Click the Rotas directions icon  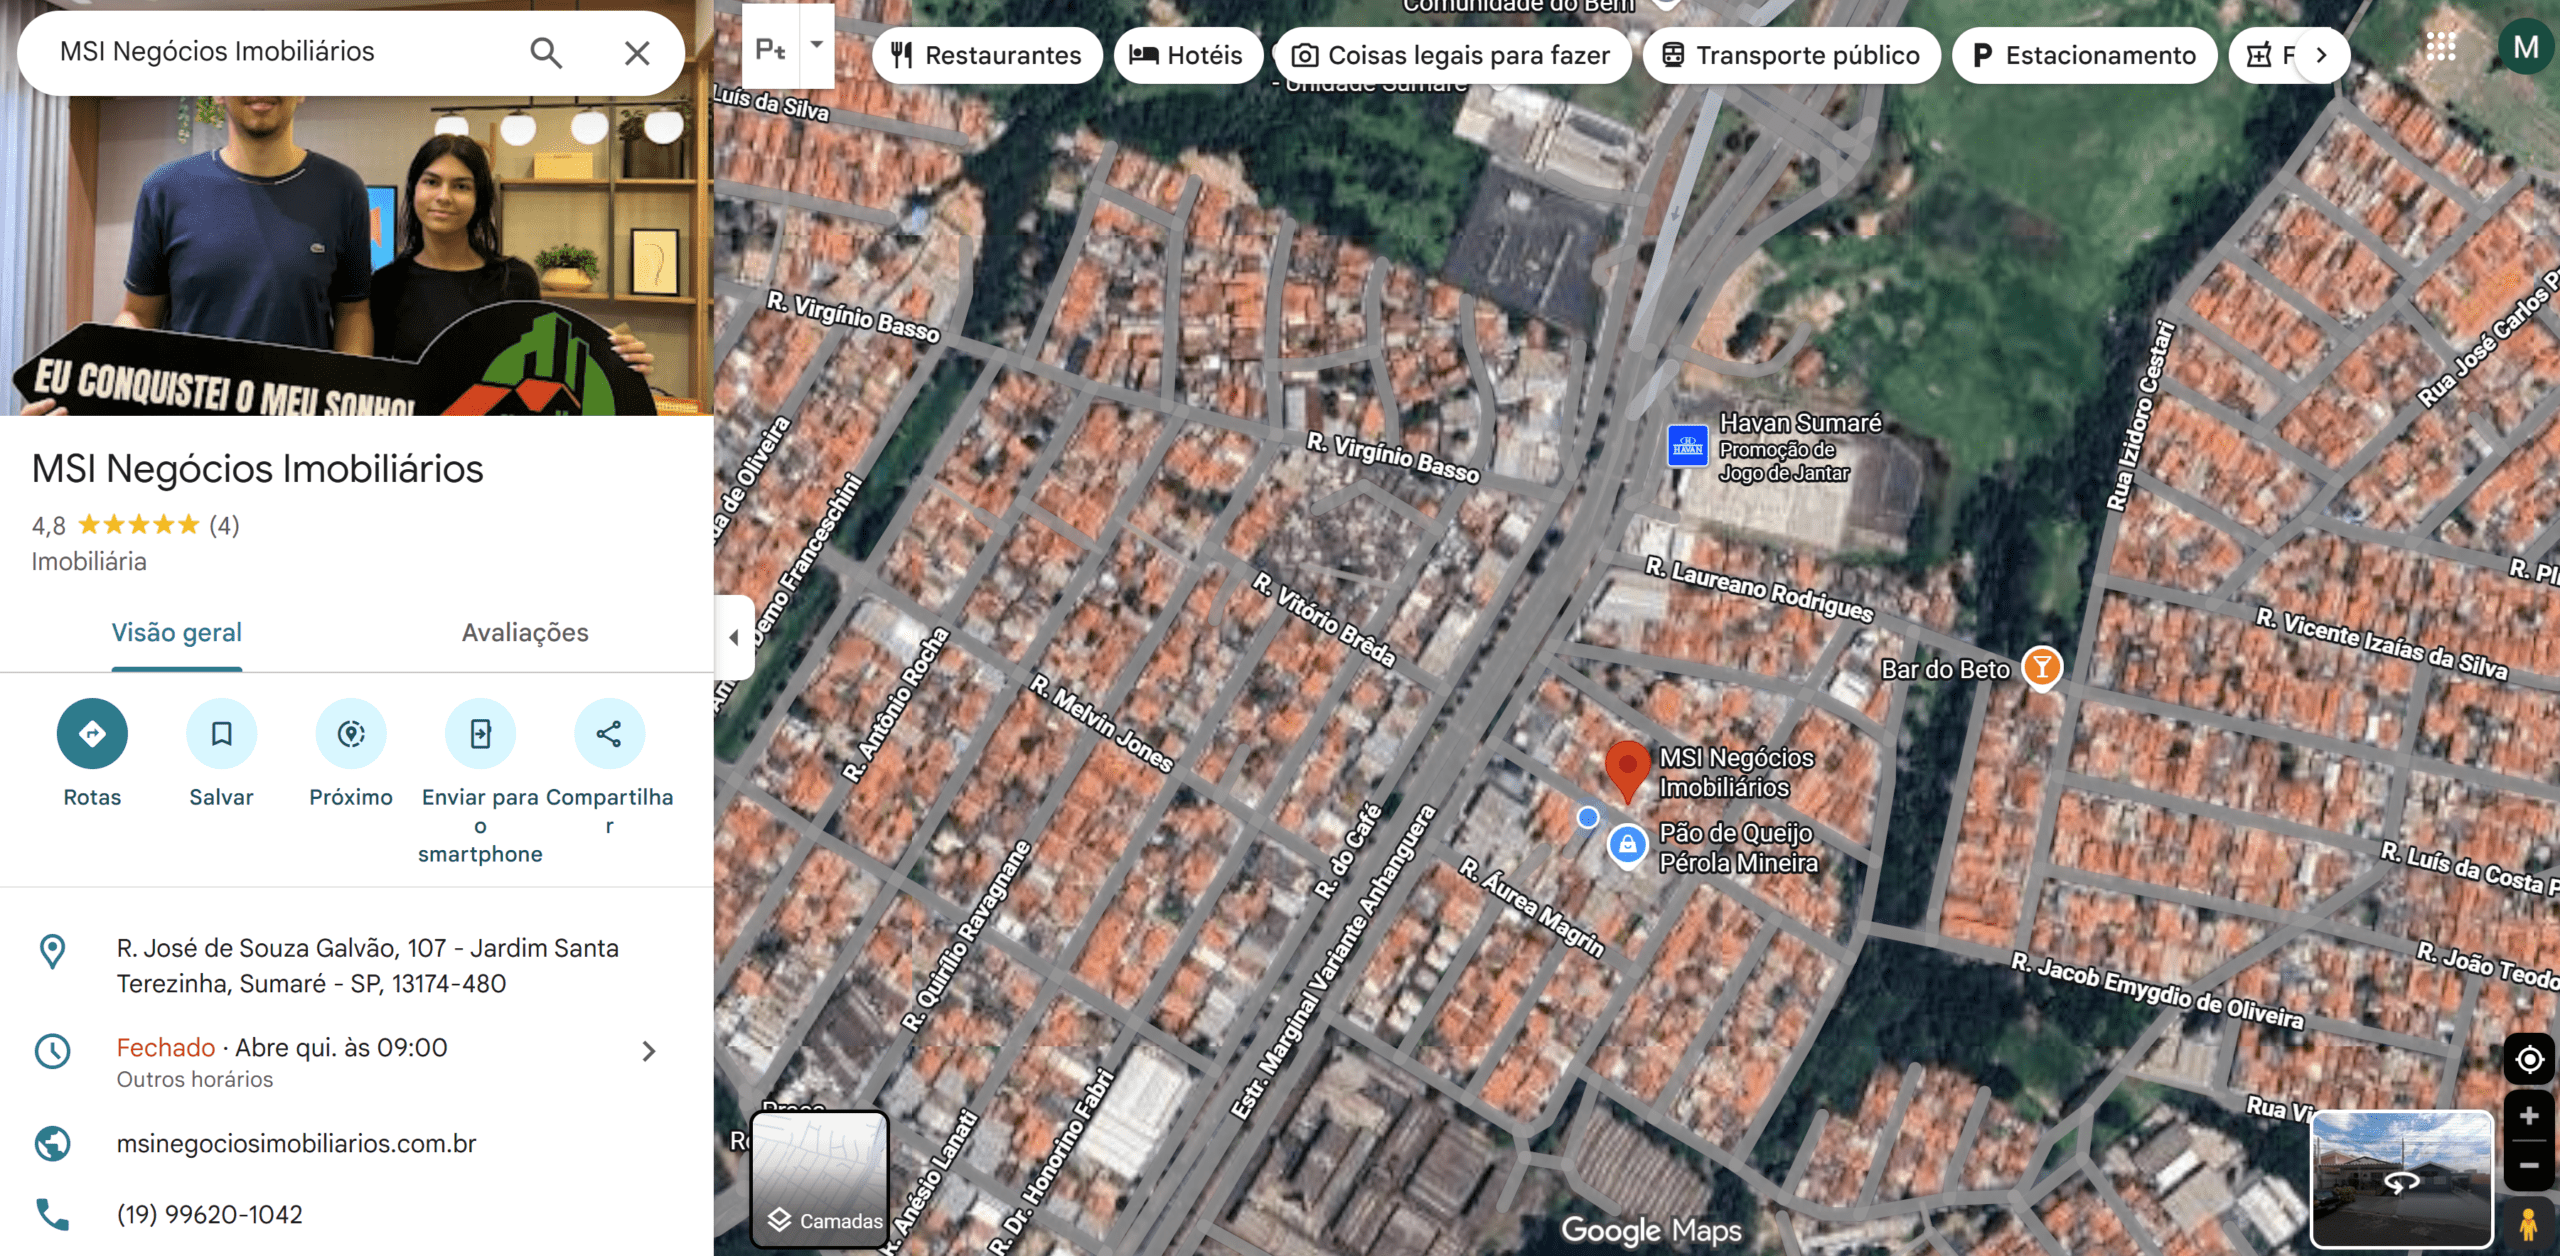pos(92,733)
